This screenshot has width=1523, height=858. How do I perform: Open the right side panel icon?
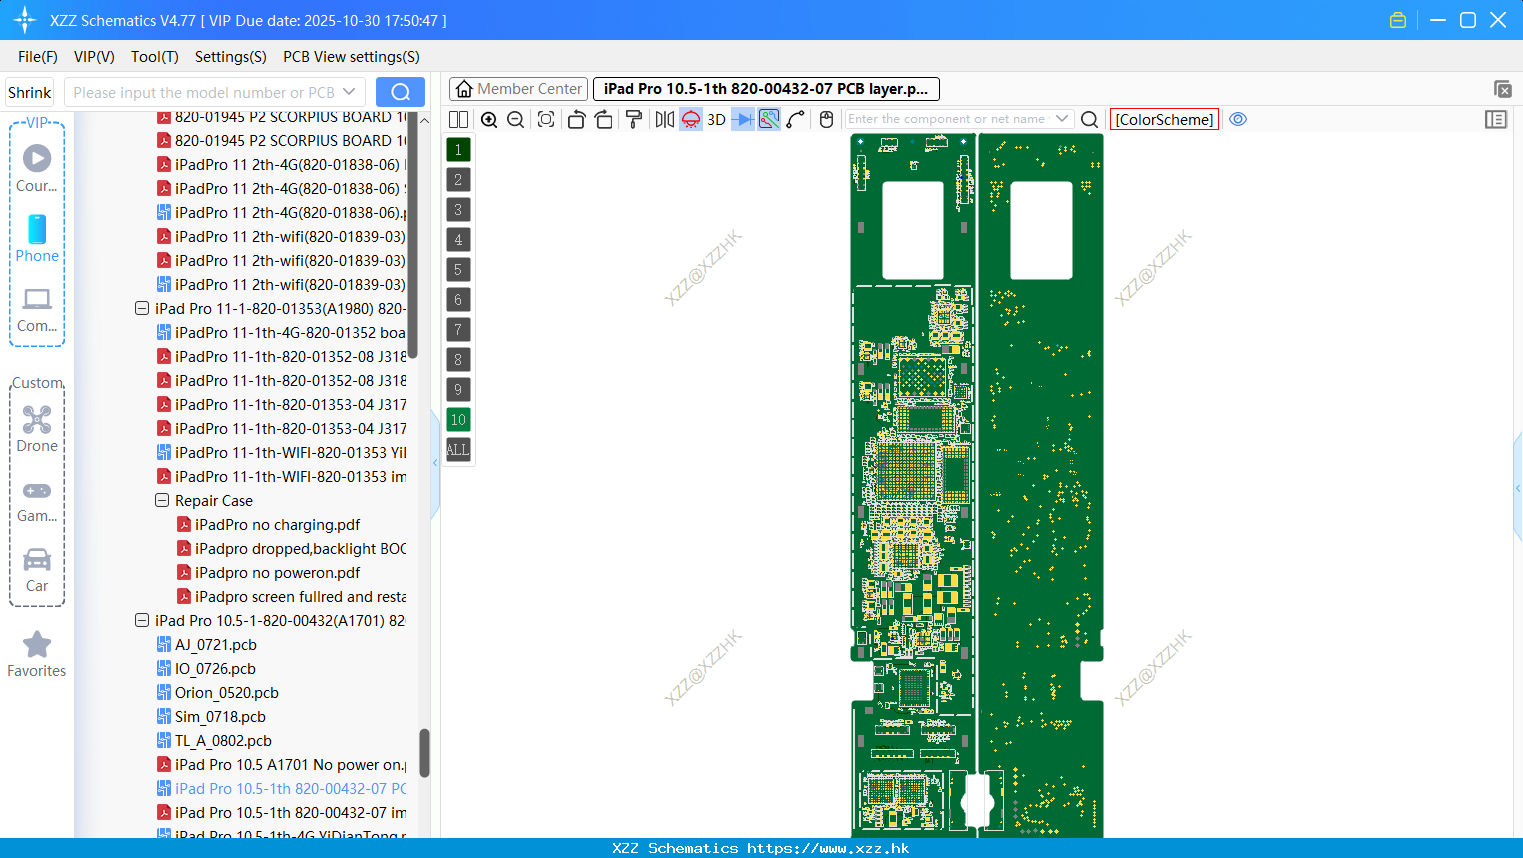tap(1496, 119)
